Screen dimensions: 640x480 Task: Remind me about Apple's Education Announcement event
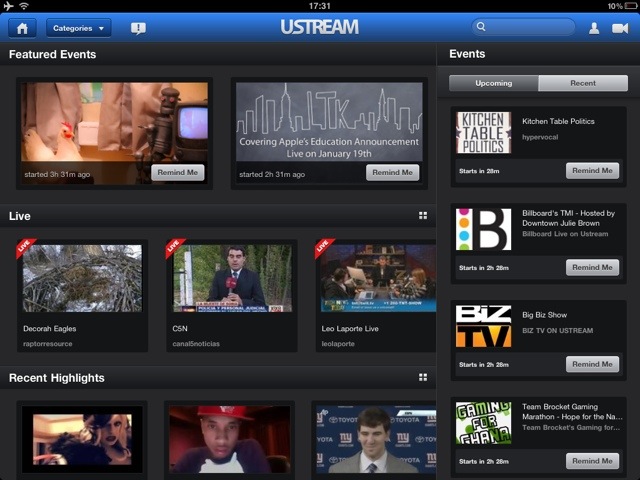(392, 172)
